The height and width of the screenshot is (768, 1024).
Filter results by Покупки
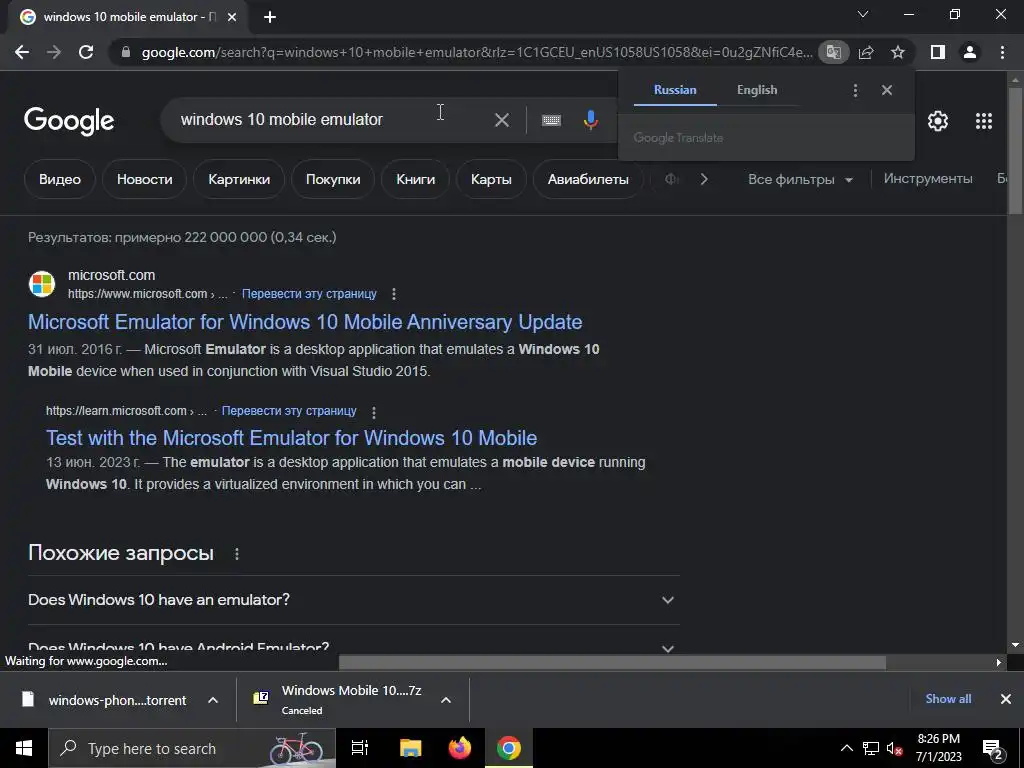[x=333, y=179]
